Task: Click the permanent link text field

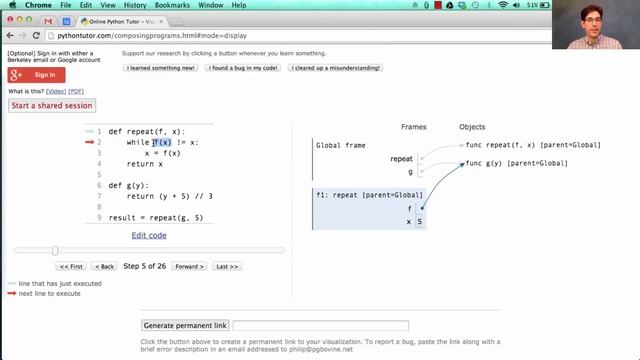Action: click(321, 325)
